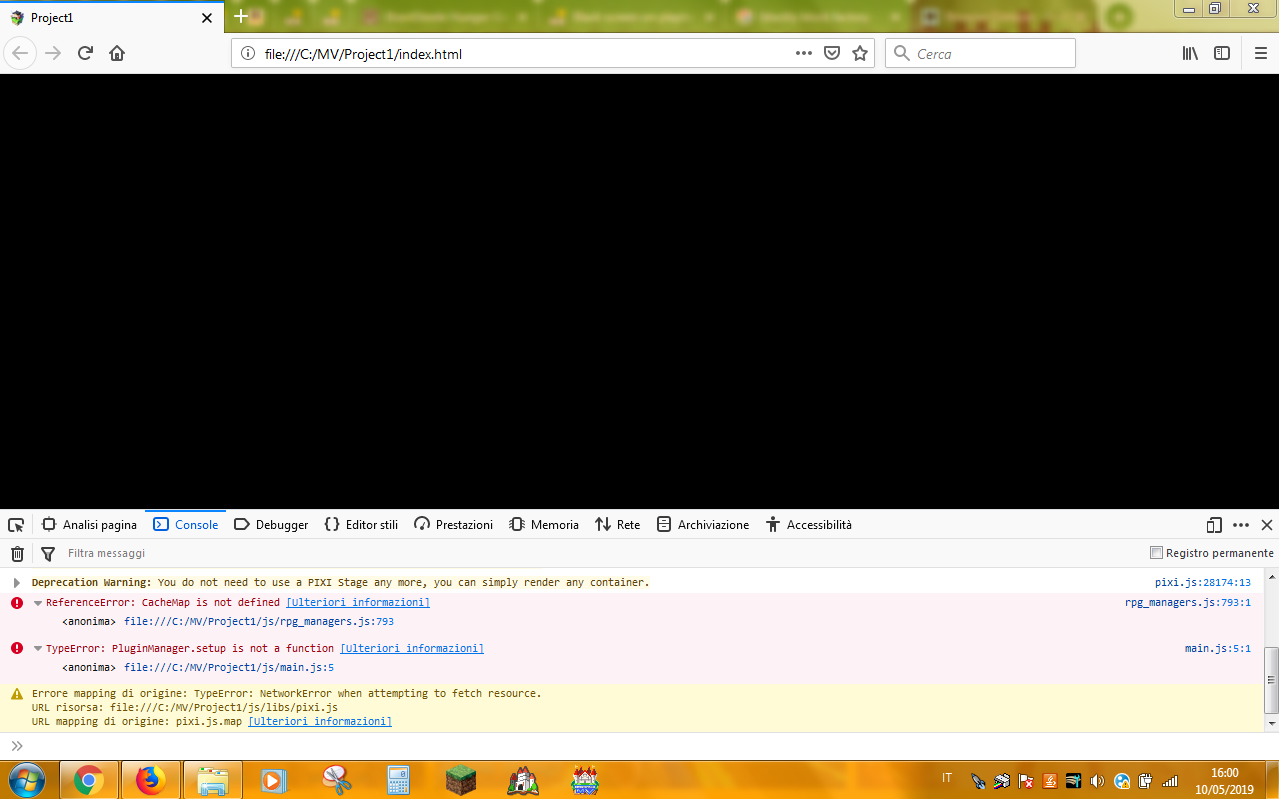Switch to Firefox in the taskbar
This screenshot has height=799, width=1279.
151,780
